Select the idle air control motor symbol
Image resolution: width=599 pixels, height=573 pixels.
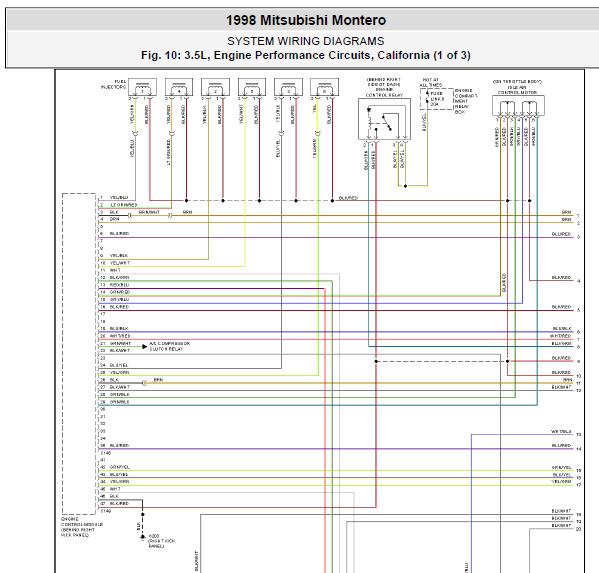tap(518, 106)
